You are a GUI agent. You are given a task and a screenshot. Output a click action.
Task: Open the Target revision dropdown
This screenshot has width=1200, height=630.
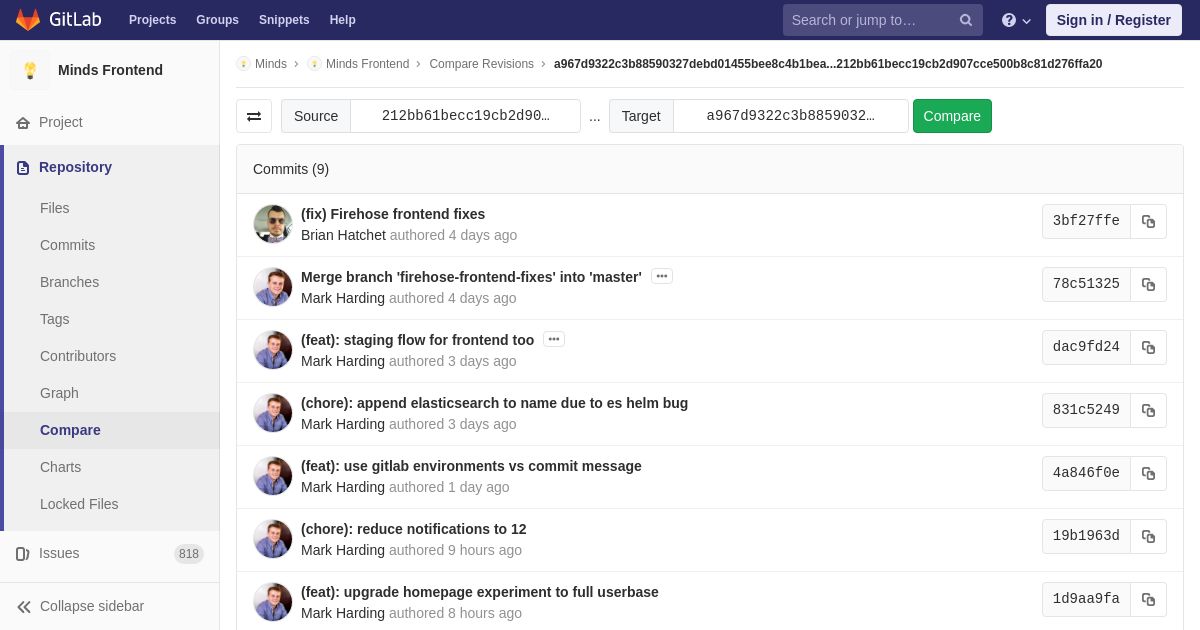coord(790,116)
